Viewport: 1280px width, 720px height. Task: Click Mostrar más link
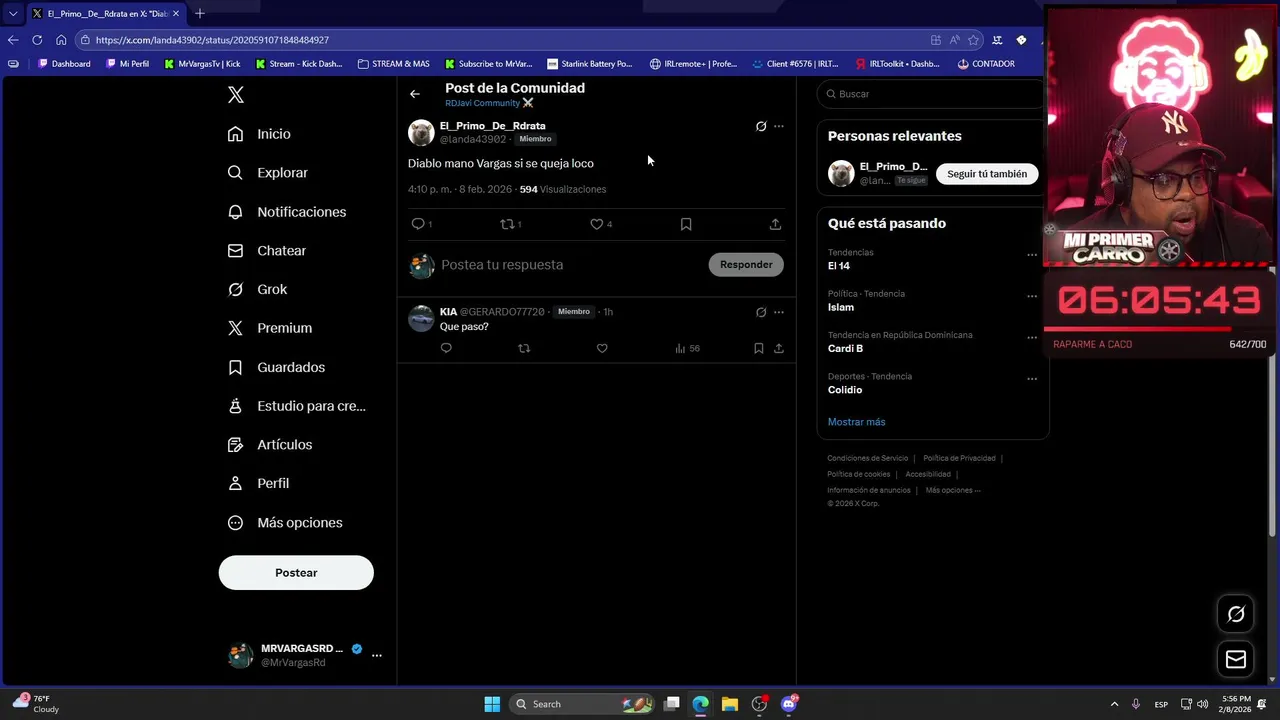click(856, 422)
